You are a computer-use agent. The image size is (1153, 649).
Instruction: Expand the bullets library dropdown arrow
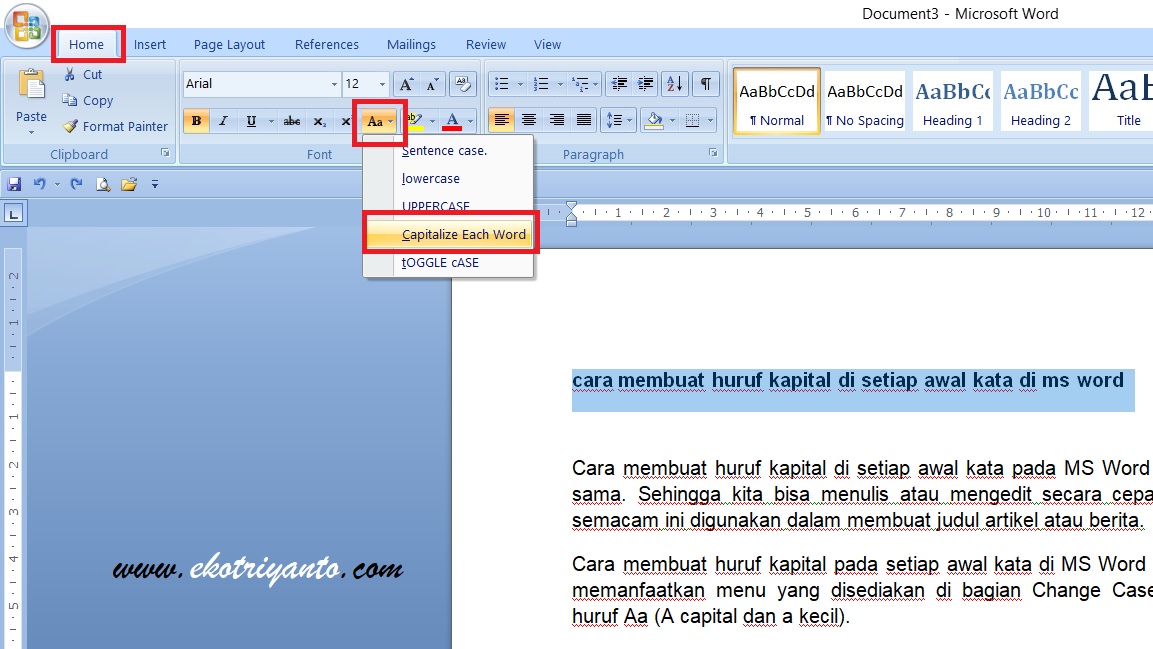pyautogui.click(x=520, y=84)
